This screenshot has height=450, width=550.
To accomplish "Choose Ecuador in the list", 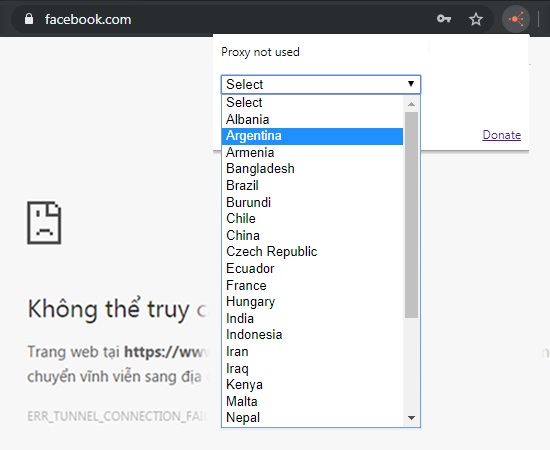I will [312, 268].
